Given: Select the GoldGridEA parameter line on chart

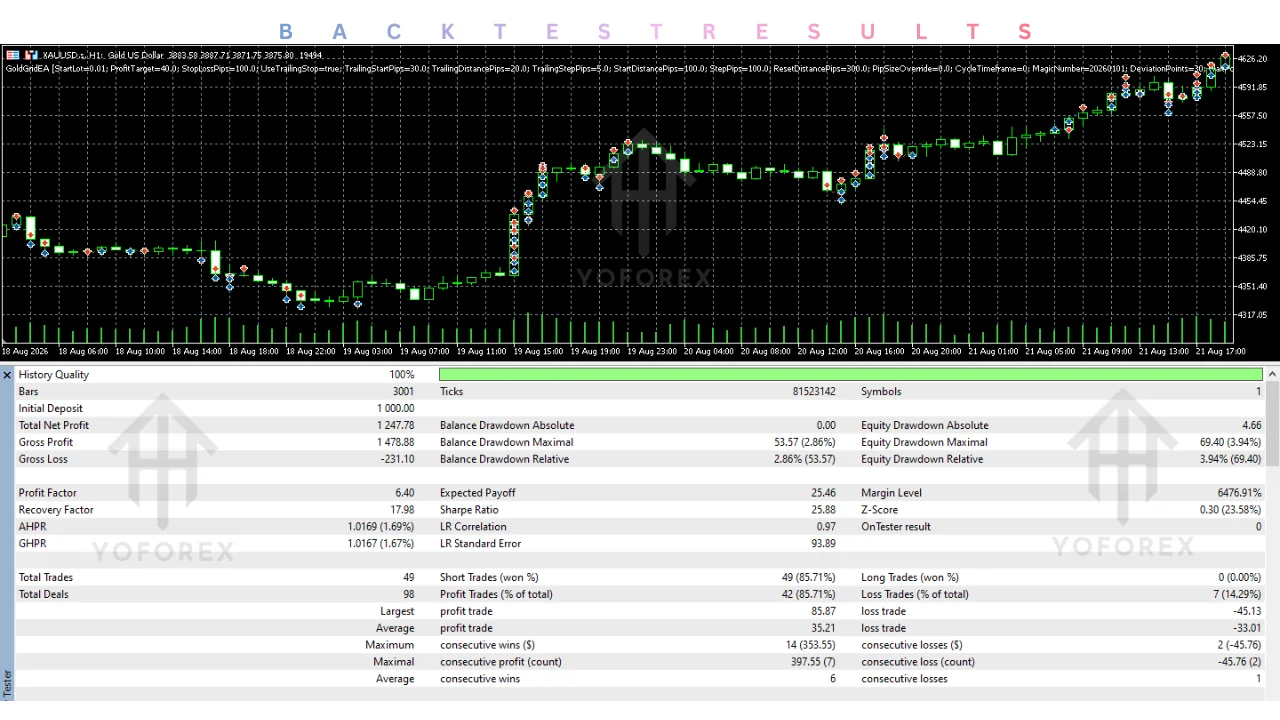Looking at the screenshot, I should (620, 68).
